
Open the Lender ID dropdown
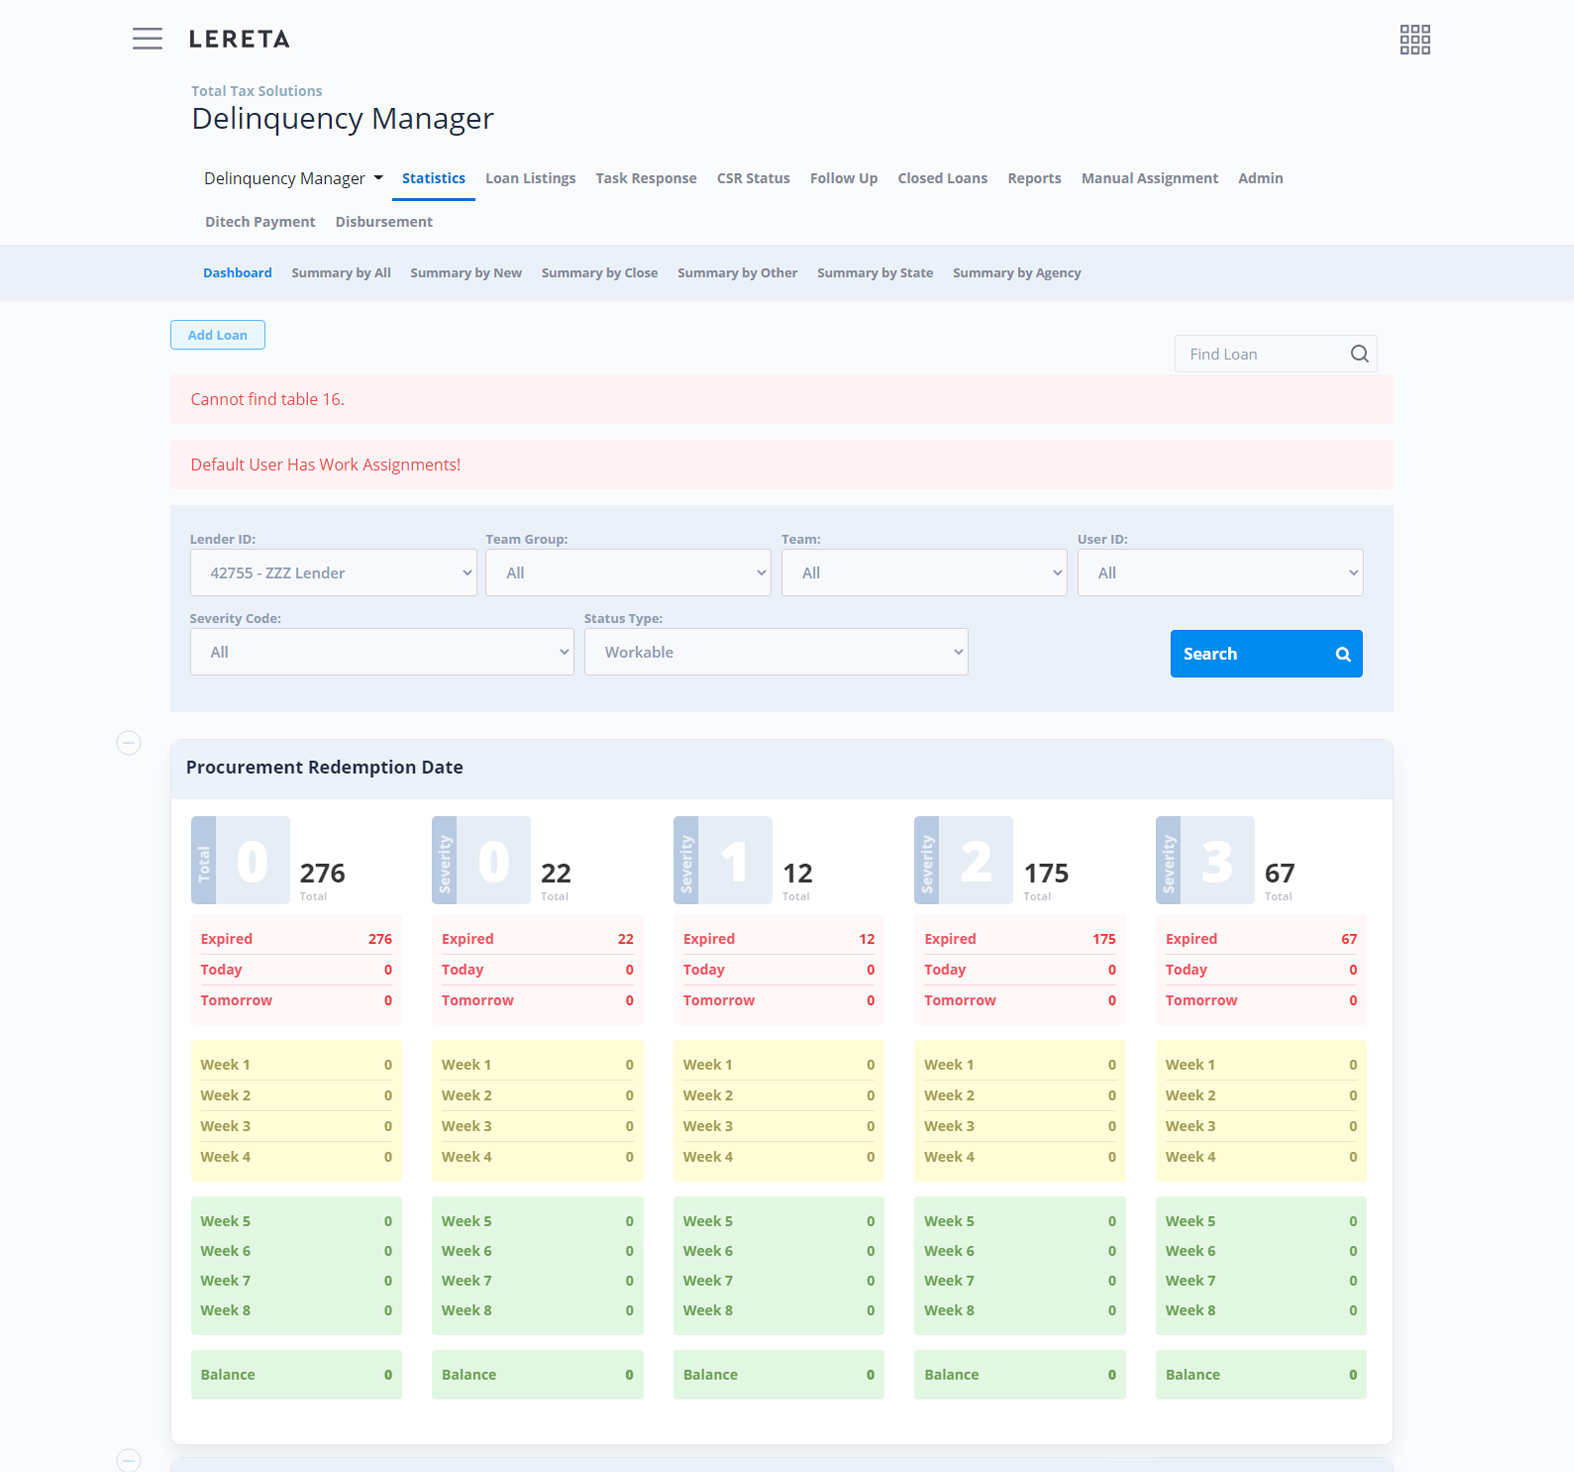point(333,573)
